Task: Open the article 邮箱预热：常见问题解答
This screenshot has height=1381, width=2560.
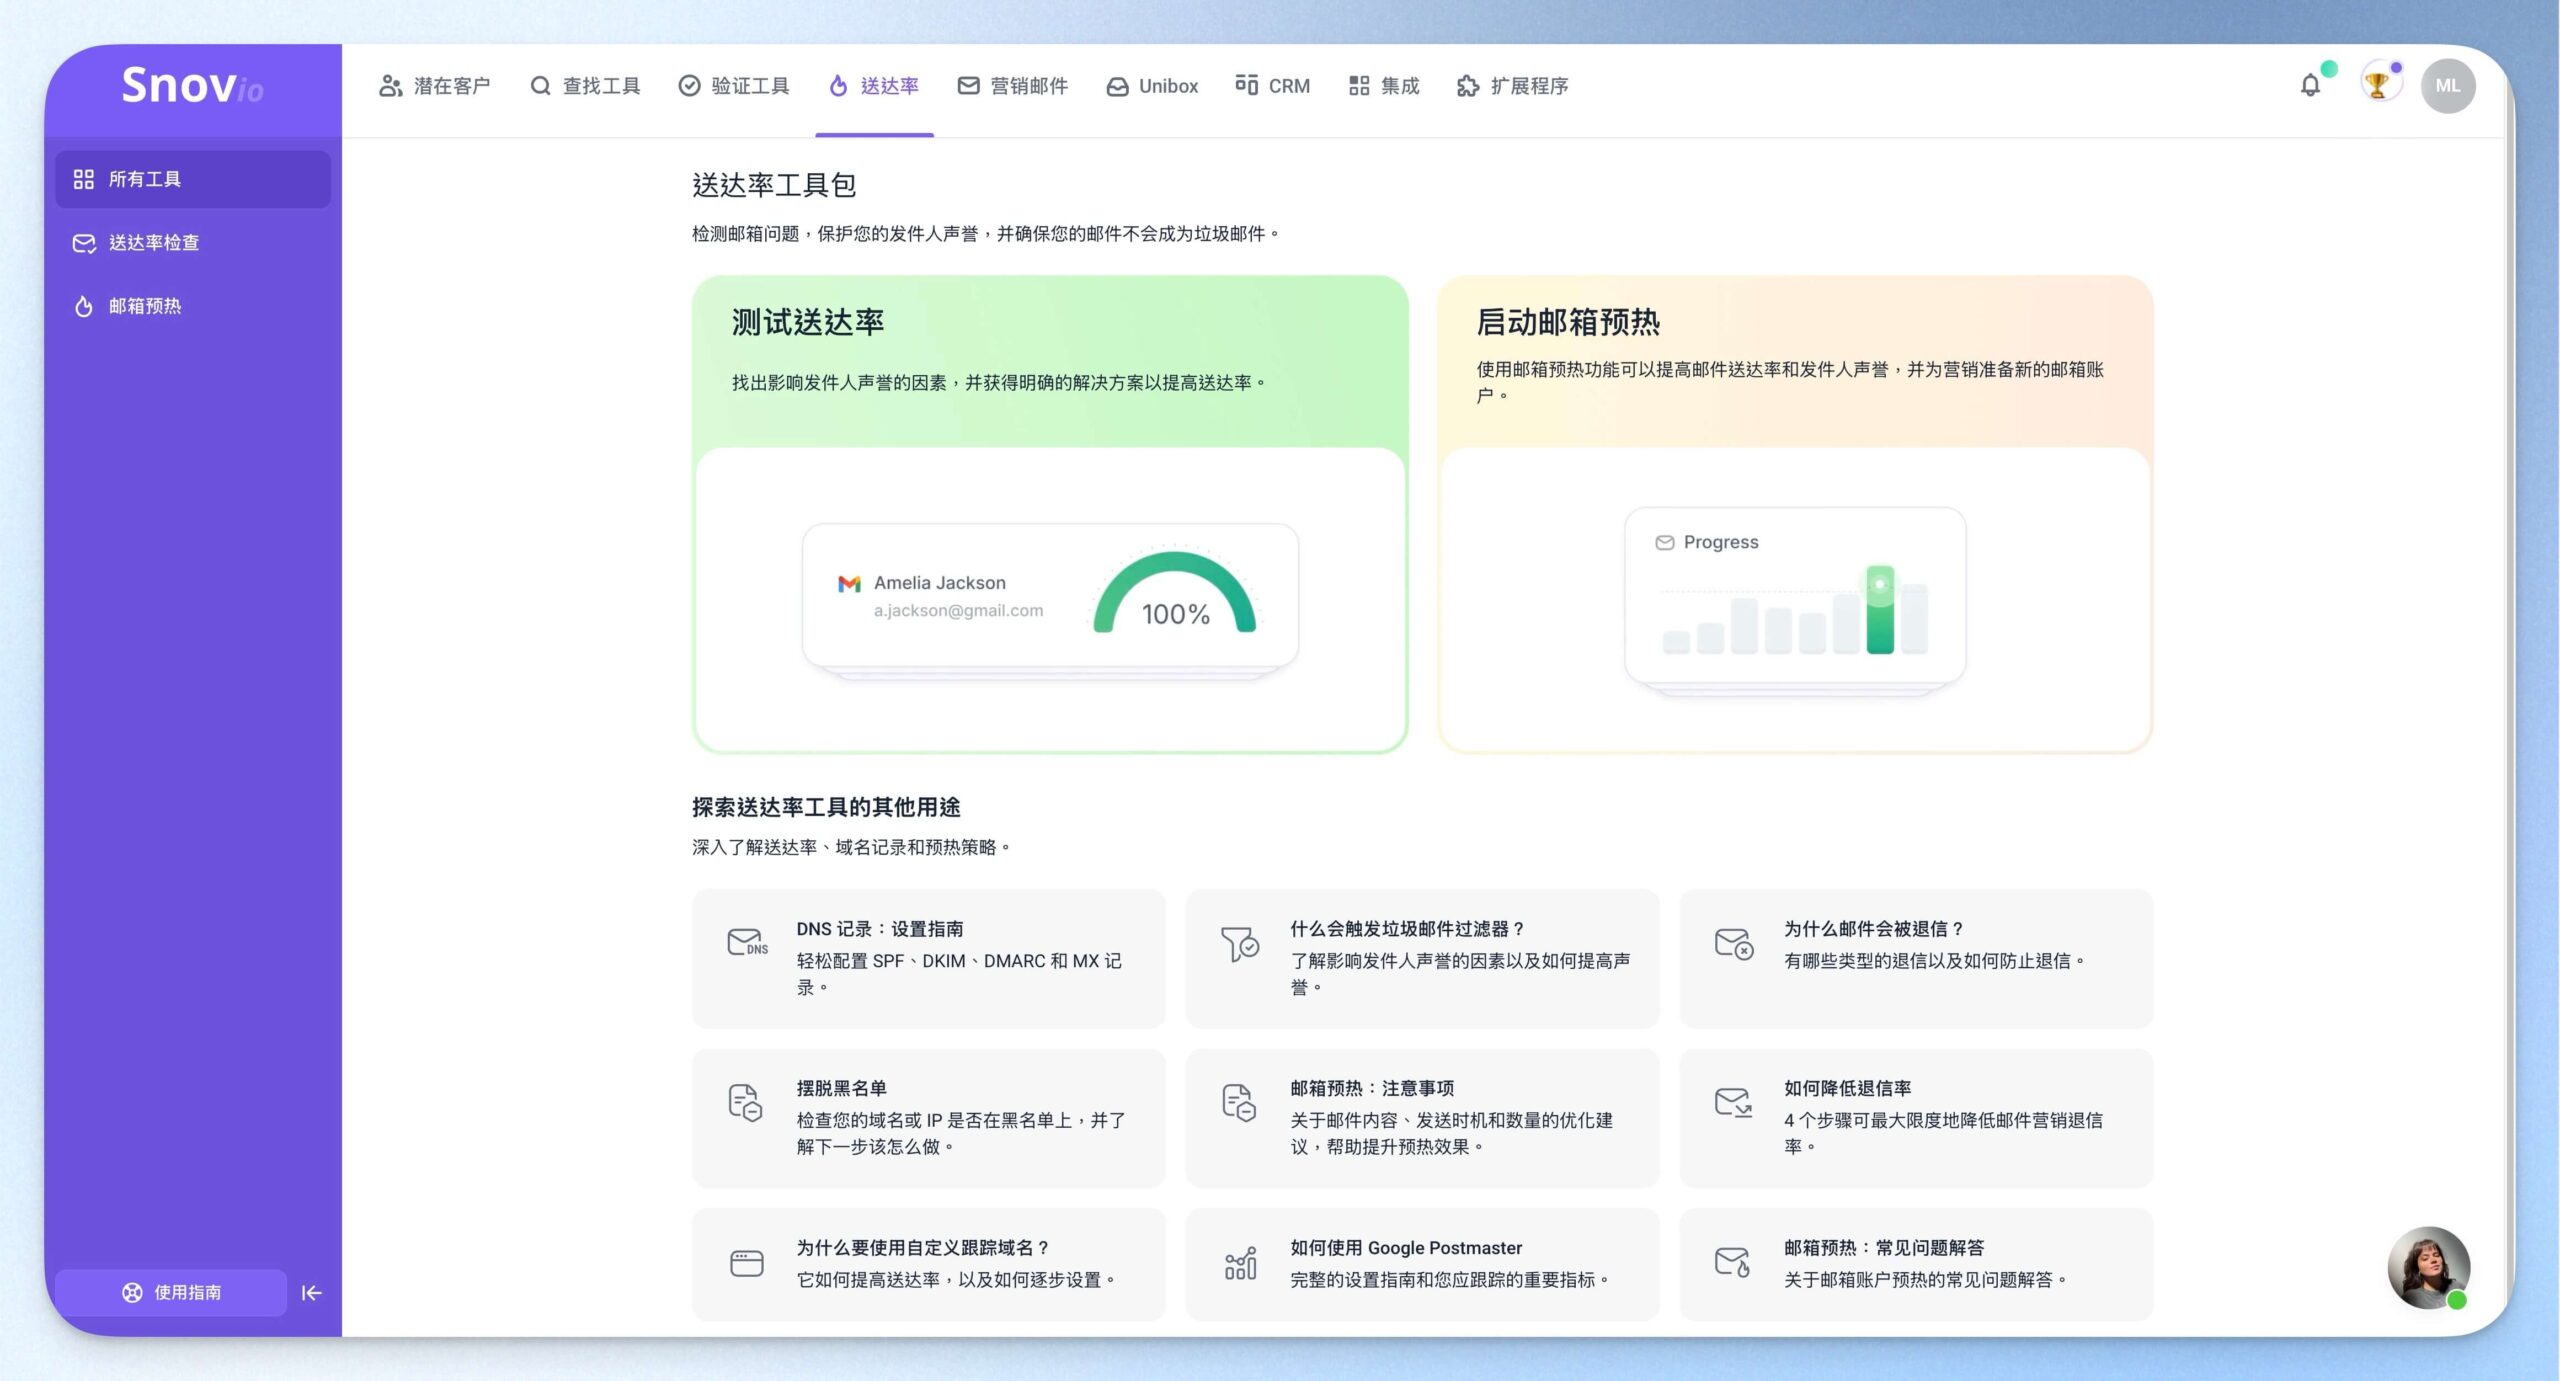Action: pos(1916,1264)
